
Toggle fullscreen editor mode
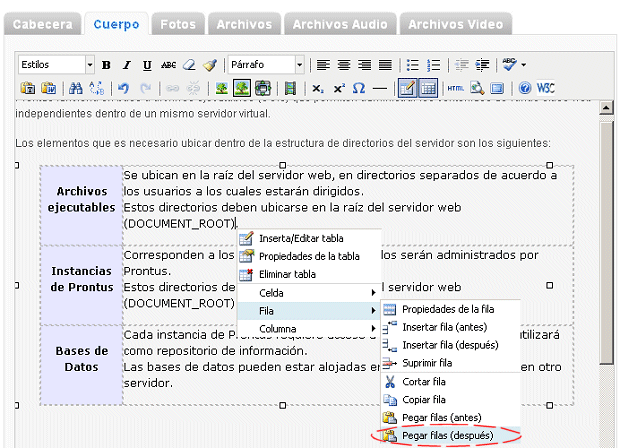pyautogui.click(x=497, y=88)
